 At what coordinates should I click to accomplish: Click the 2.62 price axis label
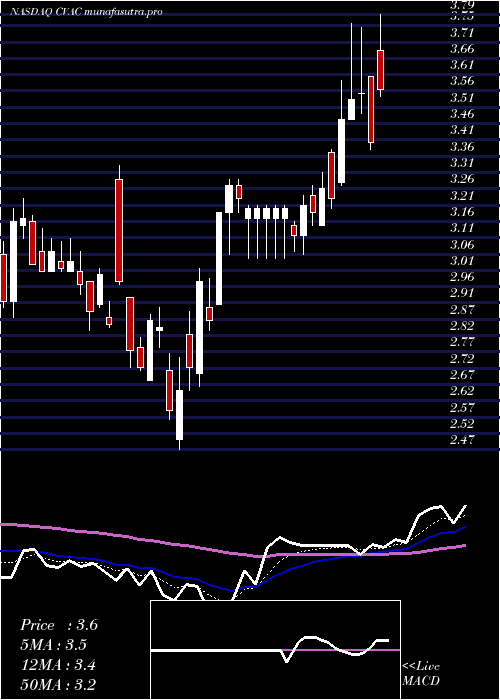pos(461,391)
